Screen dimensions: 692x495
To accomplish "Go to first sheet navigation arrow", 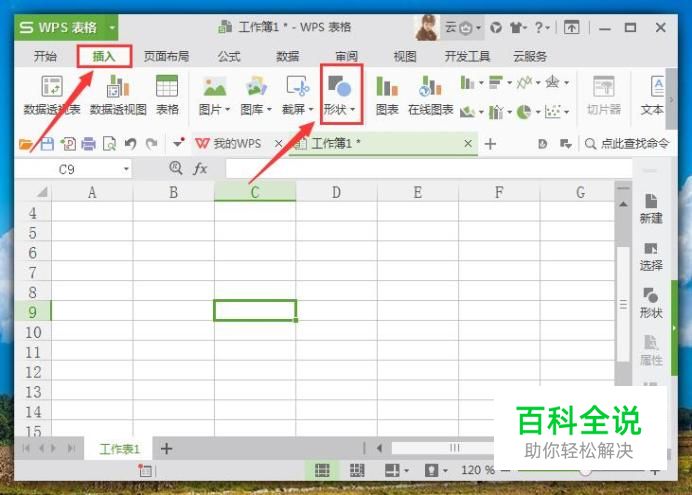I will (x=26, y=449).
